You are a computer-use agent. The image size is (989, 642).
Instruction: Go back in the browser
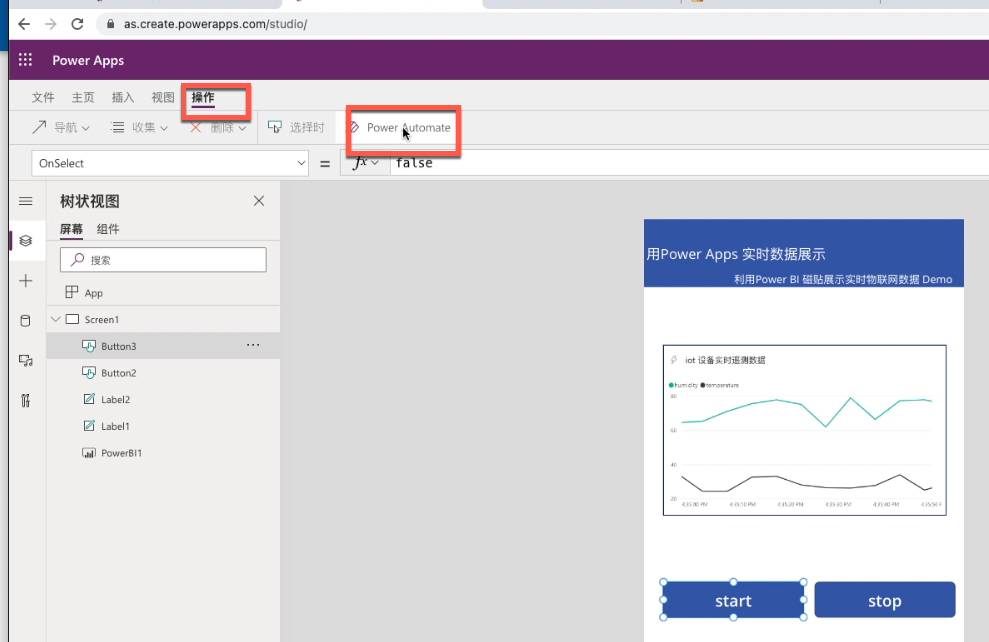[24, 24]
